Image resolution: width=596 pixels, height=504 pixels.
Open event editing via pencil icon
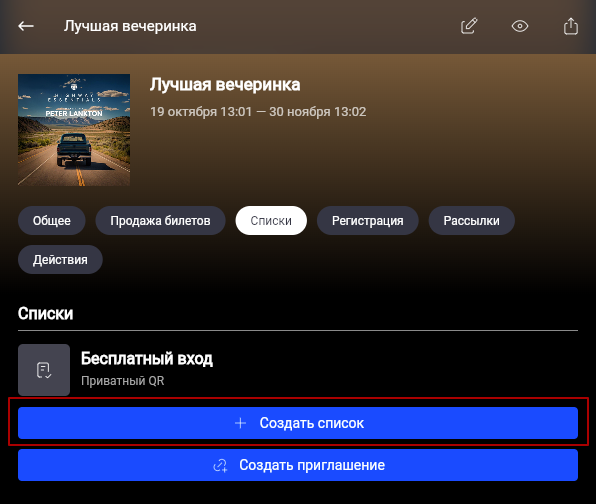pos(469,26)
